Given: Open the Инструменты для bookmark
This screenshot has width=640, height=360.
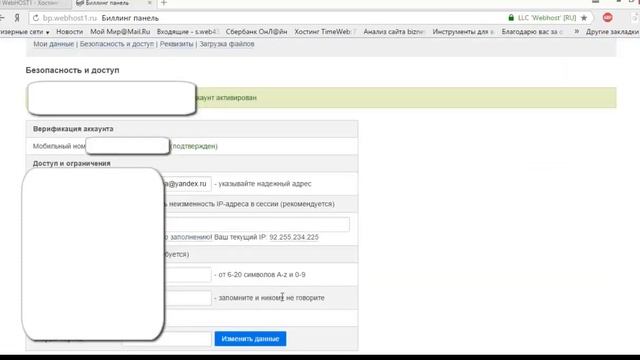Looking at the screenshot, I should click(x=463, y=31).
